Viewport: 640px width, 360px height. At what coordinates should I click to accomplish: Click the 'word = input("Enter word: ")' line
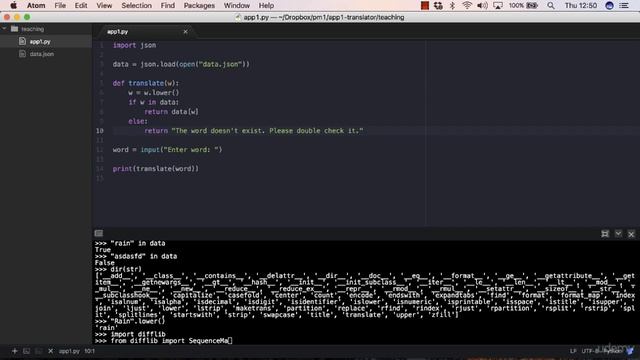click(x=167, y=150)
